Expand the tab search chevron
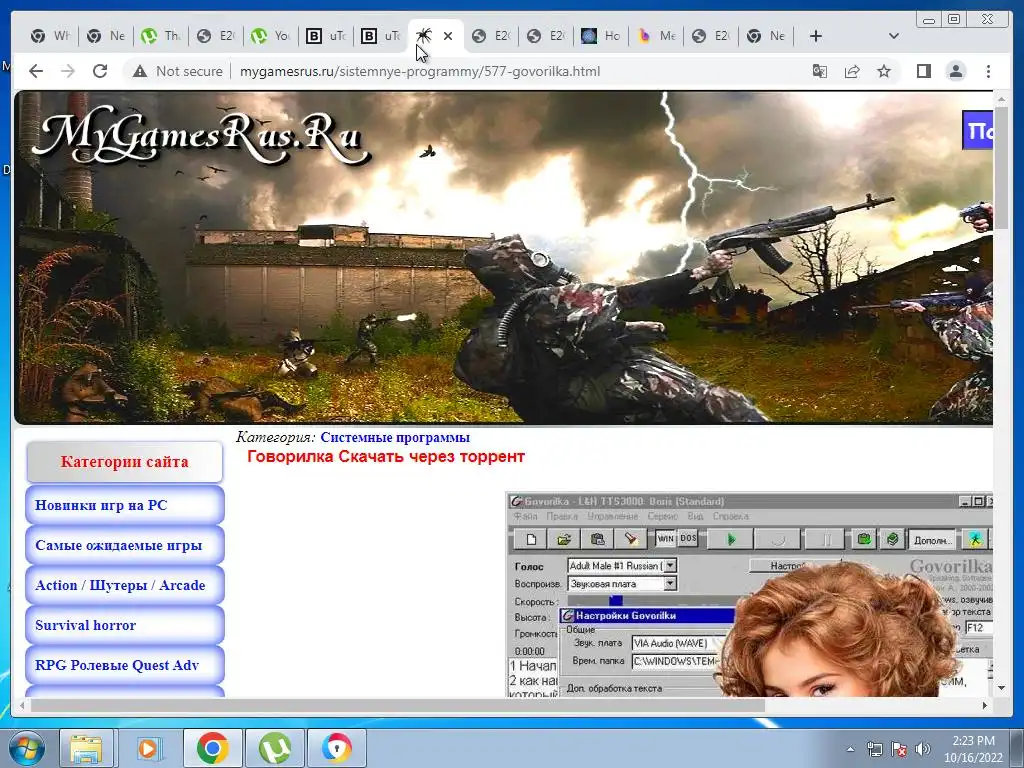Screen dimensions: 1024x768 (x=893, y=36)
